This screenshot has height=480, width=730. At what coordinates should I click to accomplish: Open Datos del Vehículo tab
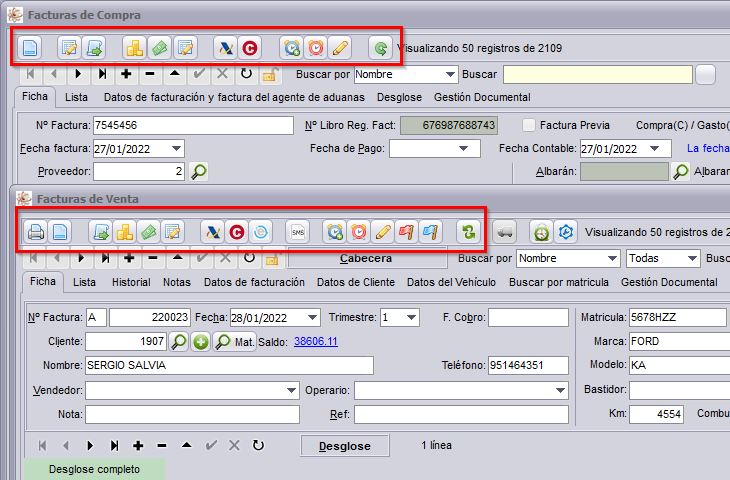(451, 282)
